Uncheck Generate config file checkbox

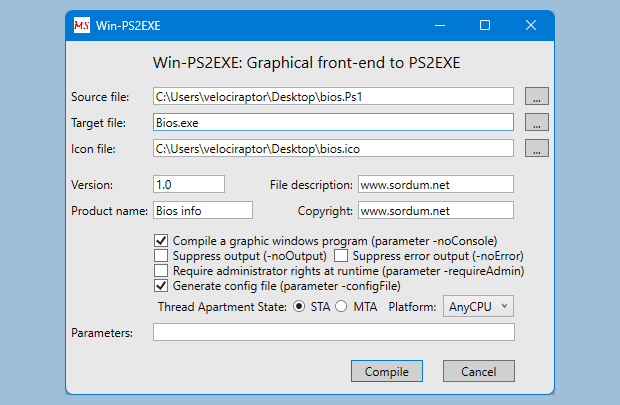tap(161, 286)
